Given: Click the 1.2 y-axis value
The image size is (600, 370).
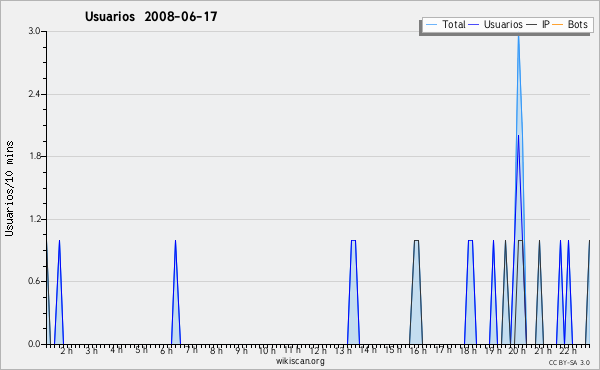Looking at the screenshot, I should 34,219.
